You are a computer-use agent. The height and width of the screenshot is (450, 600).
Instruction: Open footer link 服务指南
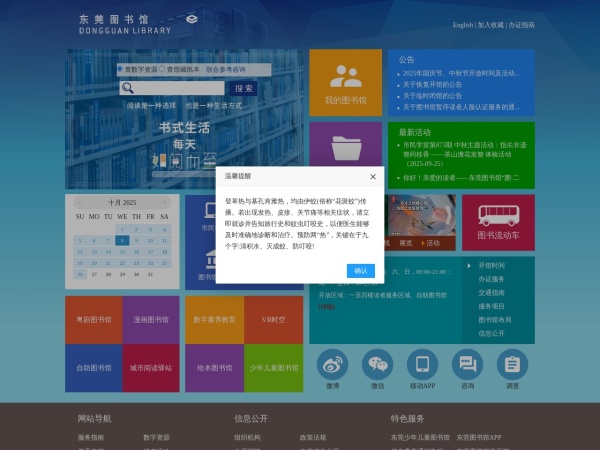pos(91,437)
